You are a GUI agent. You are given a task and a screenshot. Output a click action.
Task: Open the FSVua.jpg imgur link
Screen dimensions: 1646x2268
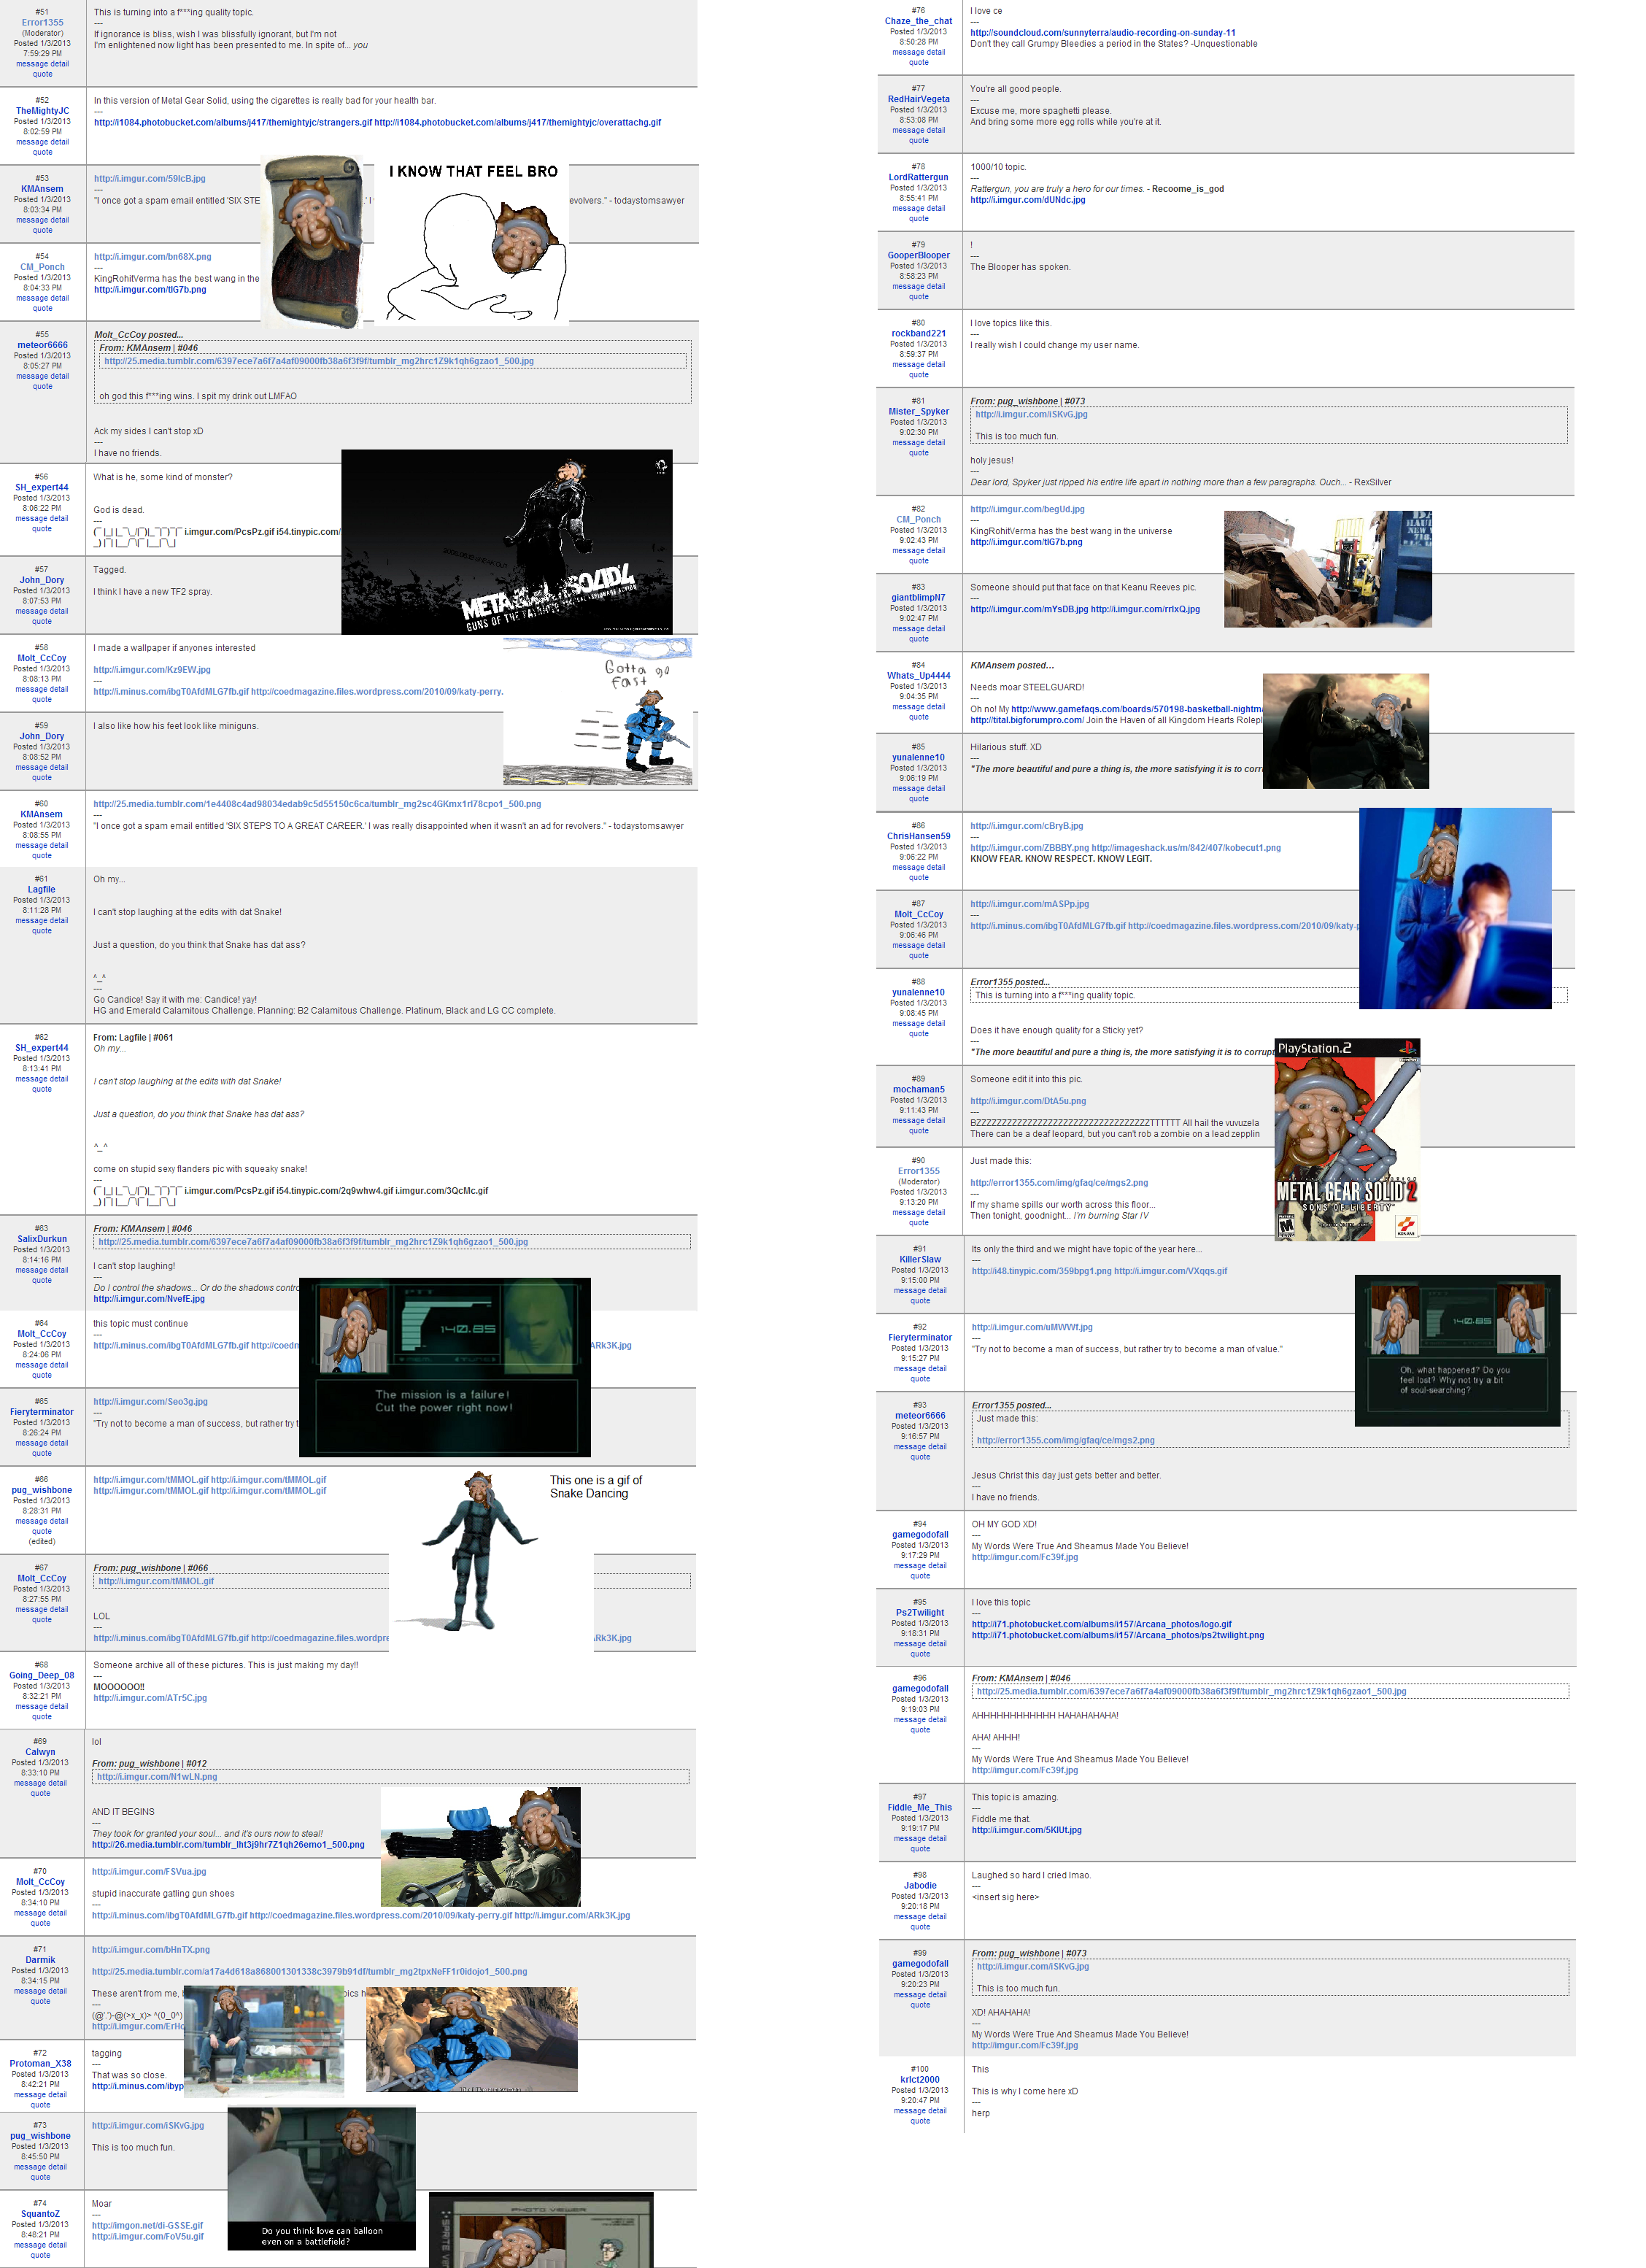pos(149,1872)
